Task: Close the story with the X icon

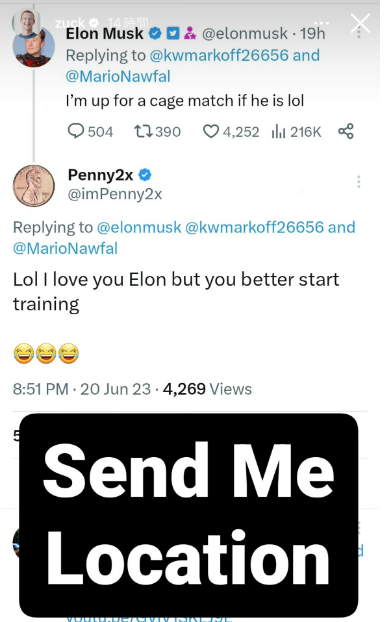Action: click(x=360, y=23)
